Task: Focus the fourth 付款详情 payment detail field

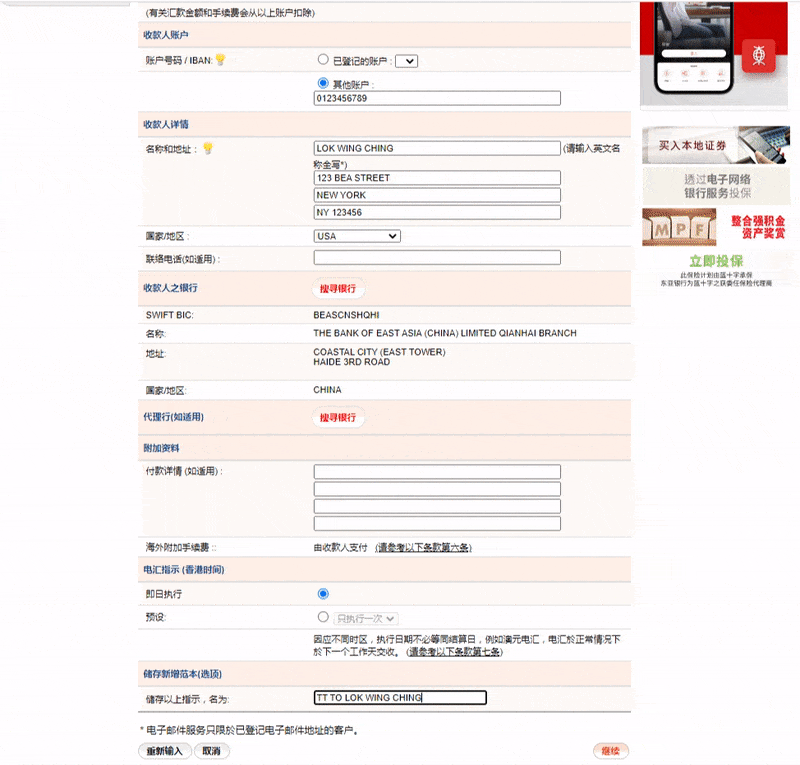Action: pyautogui.click(x=437, y=524)
